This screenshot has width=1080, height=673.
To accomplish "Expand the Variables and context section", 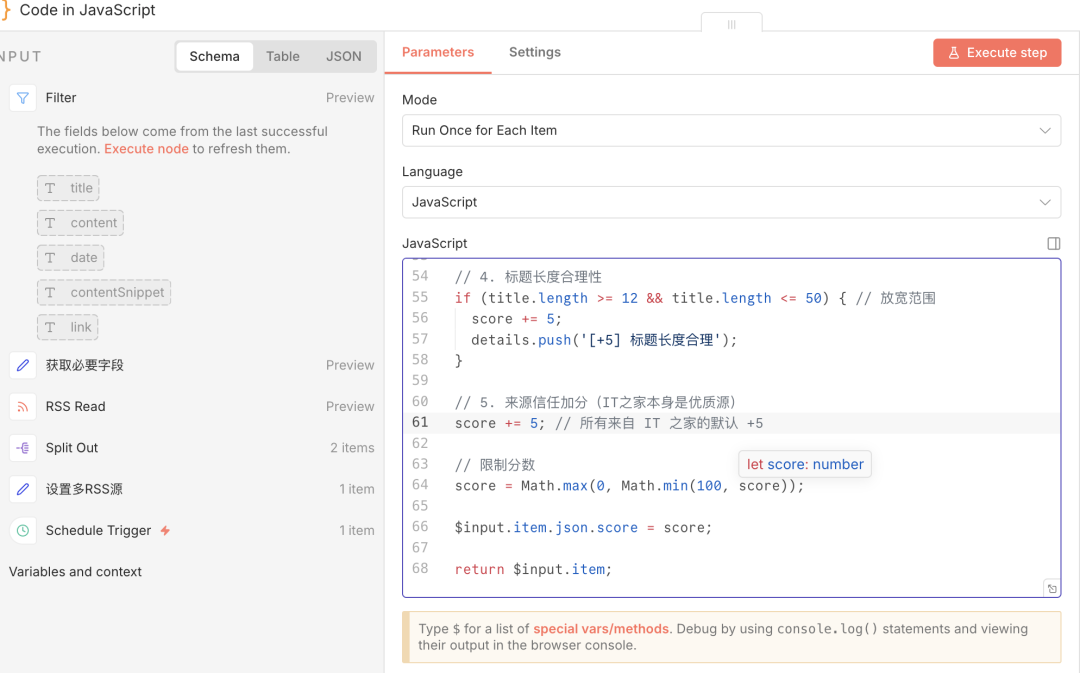I will pos(75,572).
